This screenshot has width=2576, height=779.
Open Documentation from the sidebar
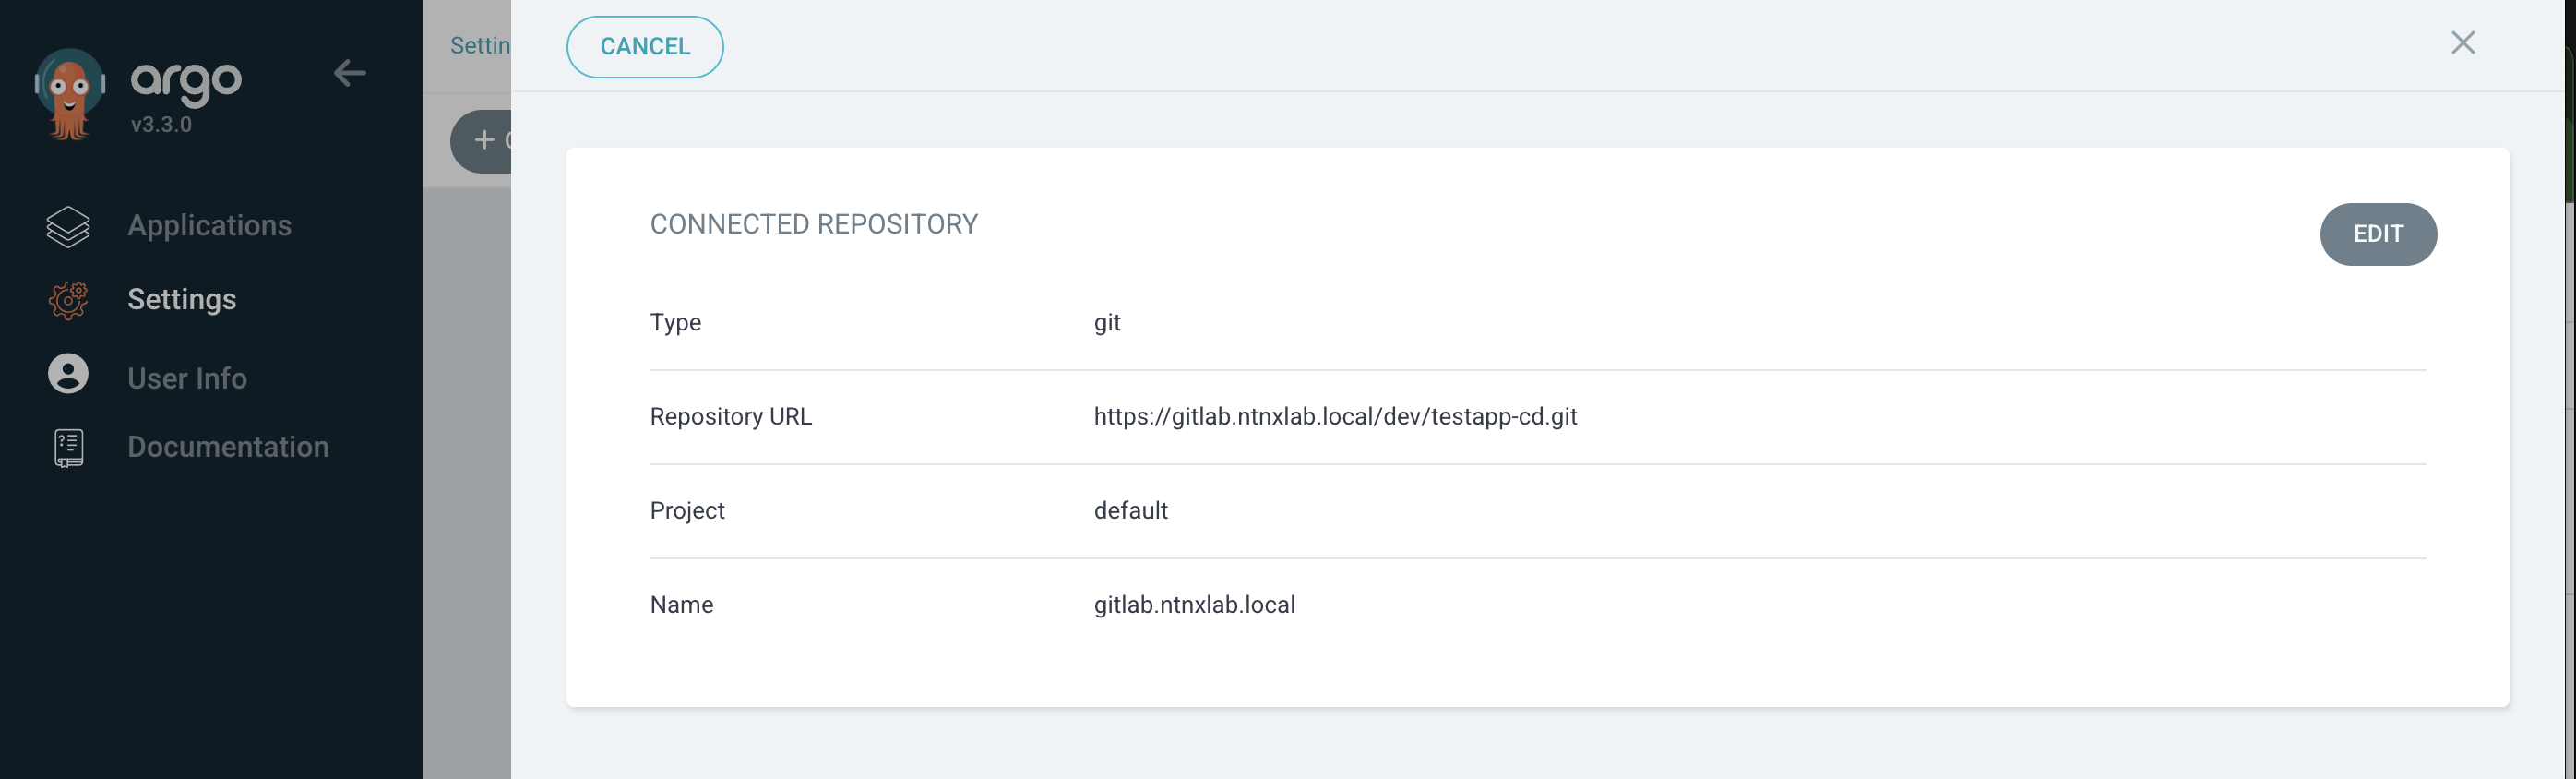tap(227, 447)
